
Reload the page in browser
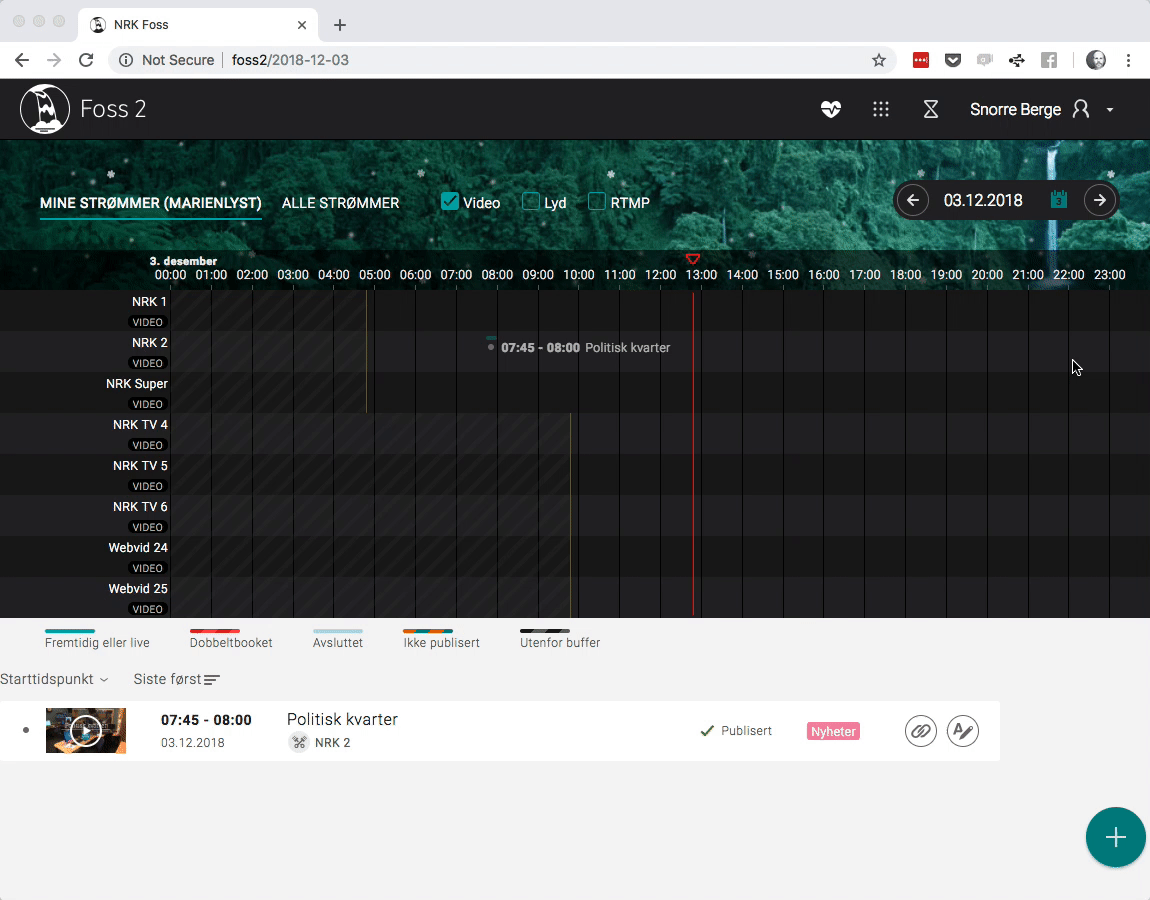point(86,60)
